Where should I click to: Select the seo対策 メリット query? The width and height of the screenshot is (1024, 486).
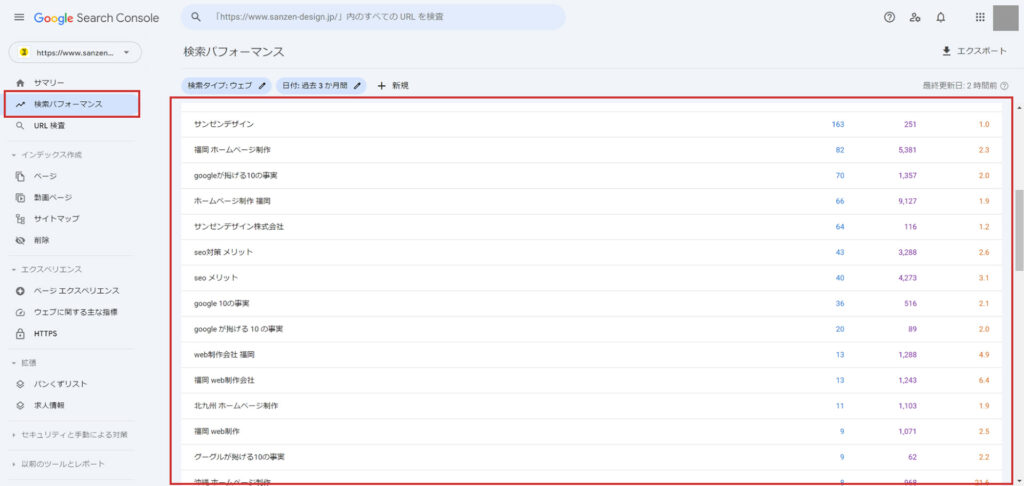pyautogui.click(x=592, y=252)
